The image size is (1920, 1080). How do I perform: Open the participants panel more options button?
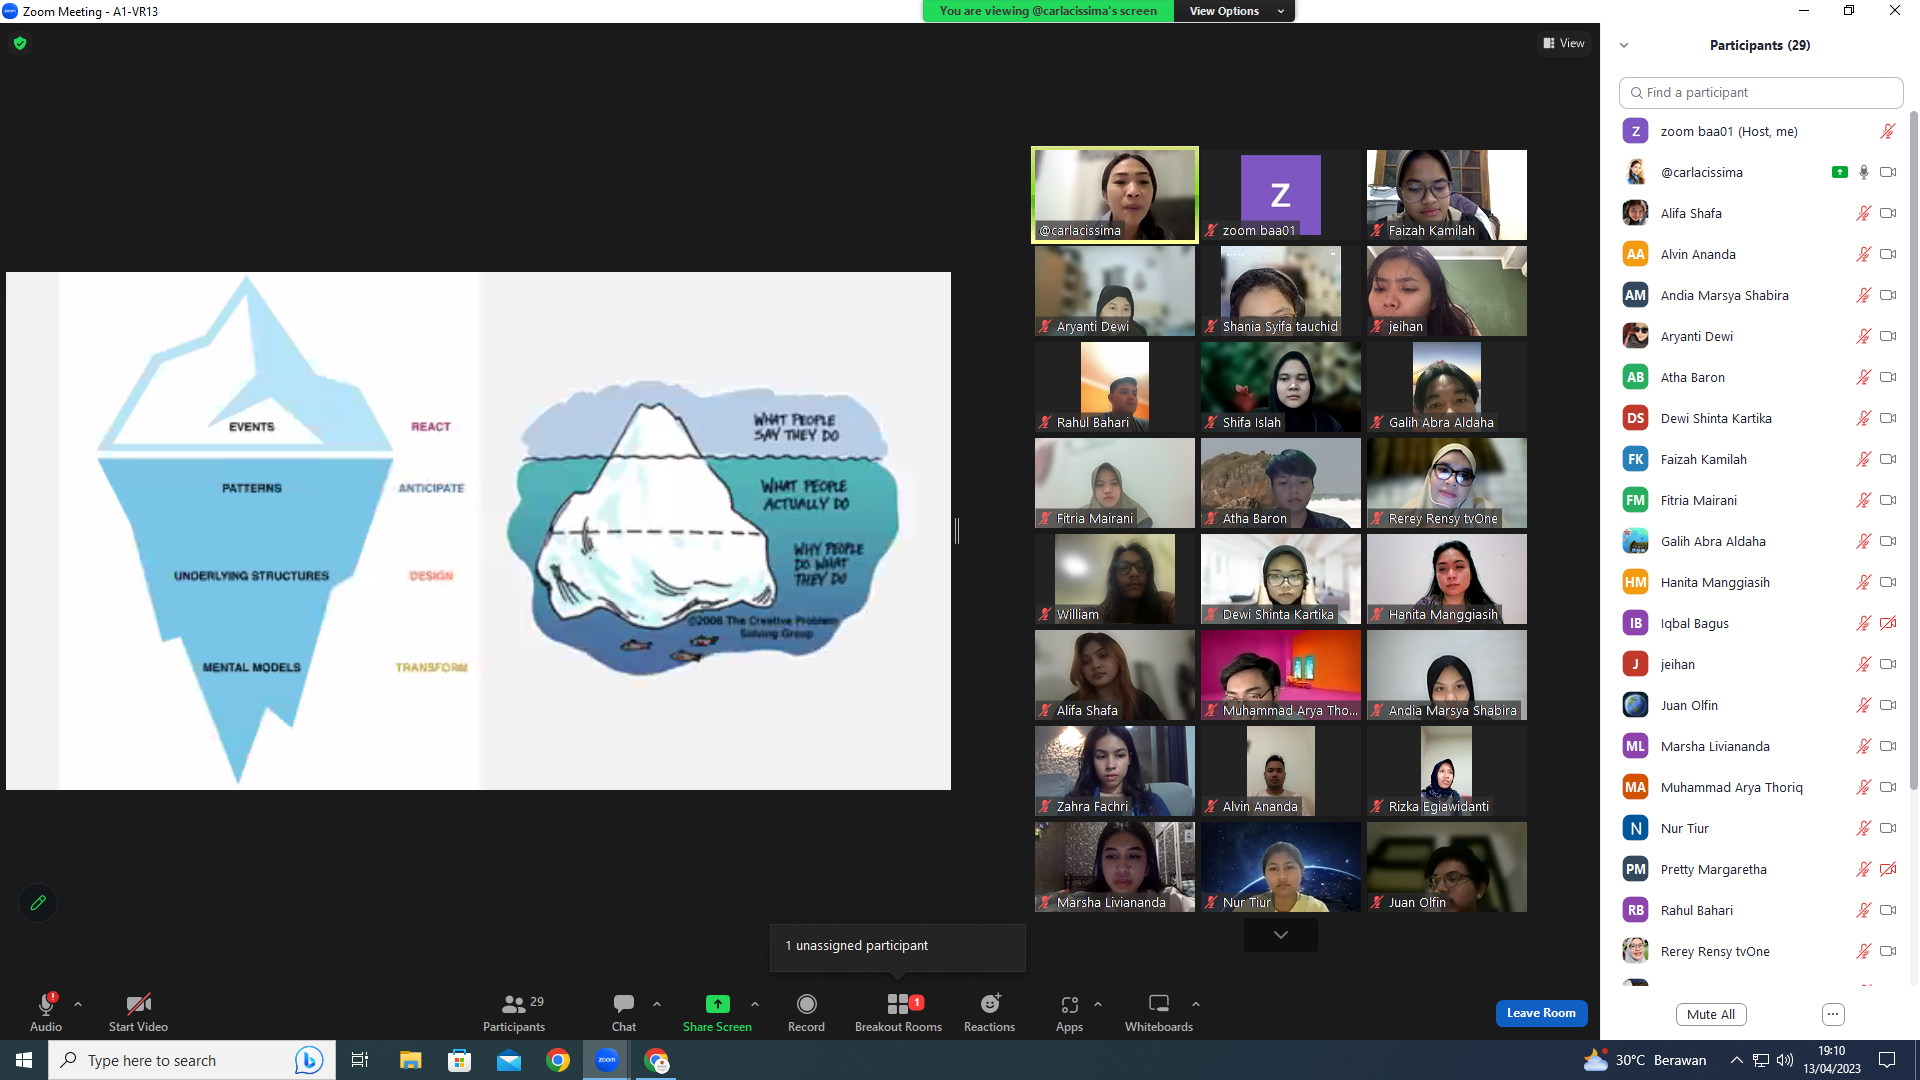click(1833, 1014)
